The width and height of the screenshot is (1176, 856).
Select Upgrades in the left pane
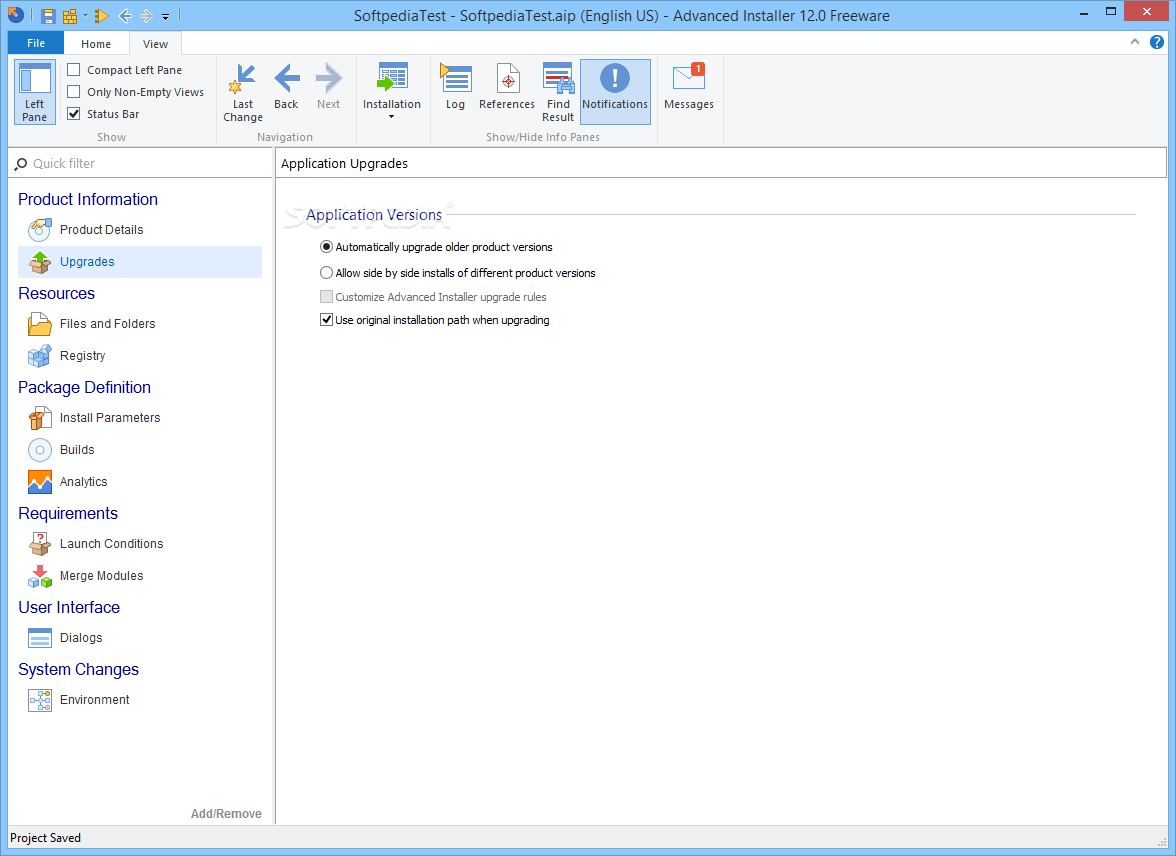click(x=140, y=262)
